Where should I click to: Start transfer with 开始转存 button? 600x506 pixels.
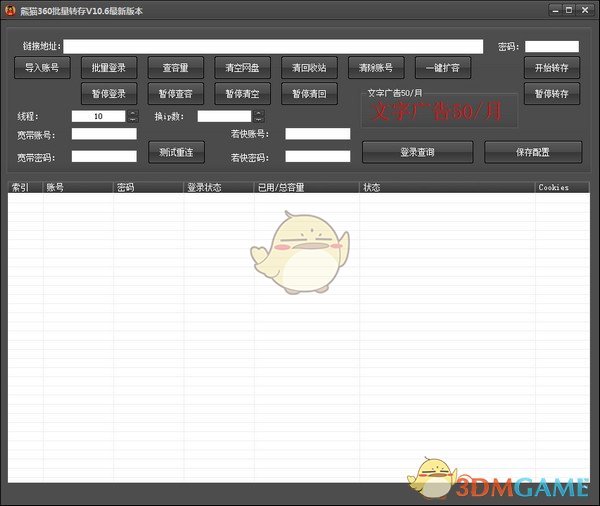coord(552,68)
